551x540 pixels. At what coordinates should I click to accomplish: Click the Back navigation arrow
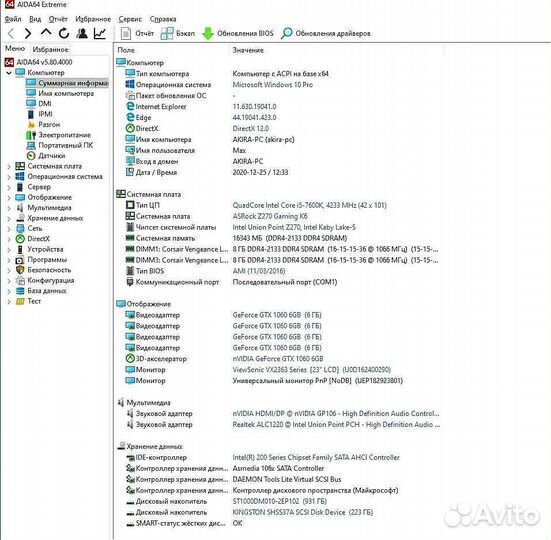coord(11,33)
